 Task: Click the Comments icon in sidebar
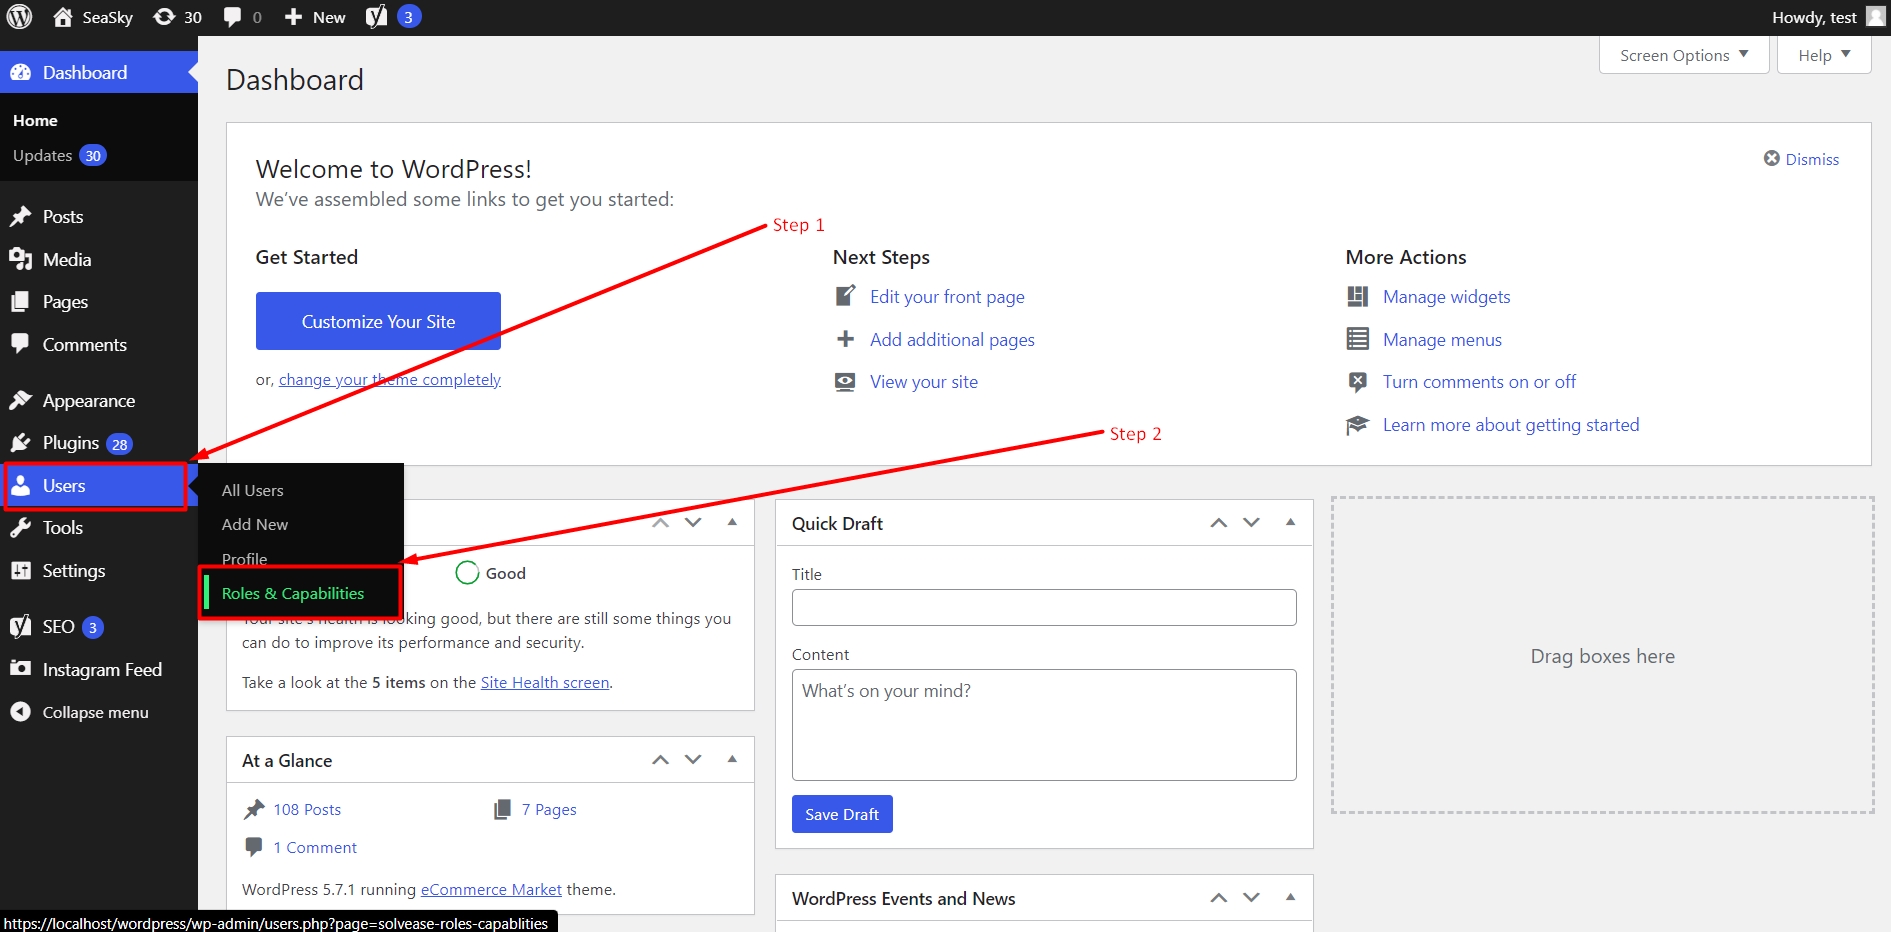(20, 343)
